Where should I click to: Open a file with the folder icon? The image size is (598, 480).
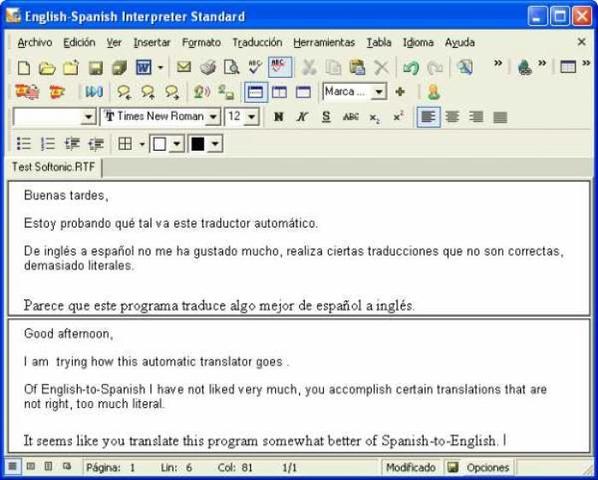coord(47,68)
